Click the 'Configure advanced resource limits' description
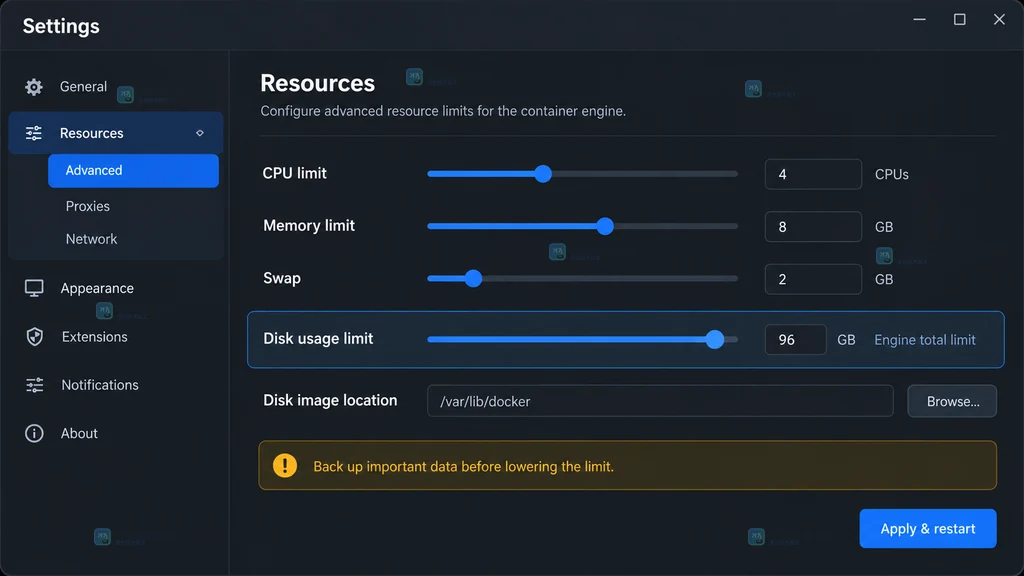Screen dimensions: 1024x576 [443, 111]
